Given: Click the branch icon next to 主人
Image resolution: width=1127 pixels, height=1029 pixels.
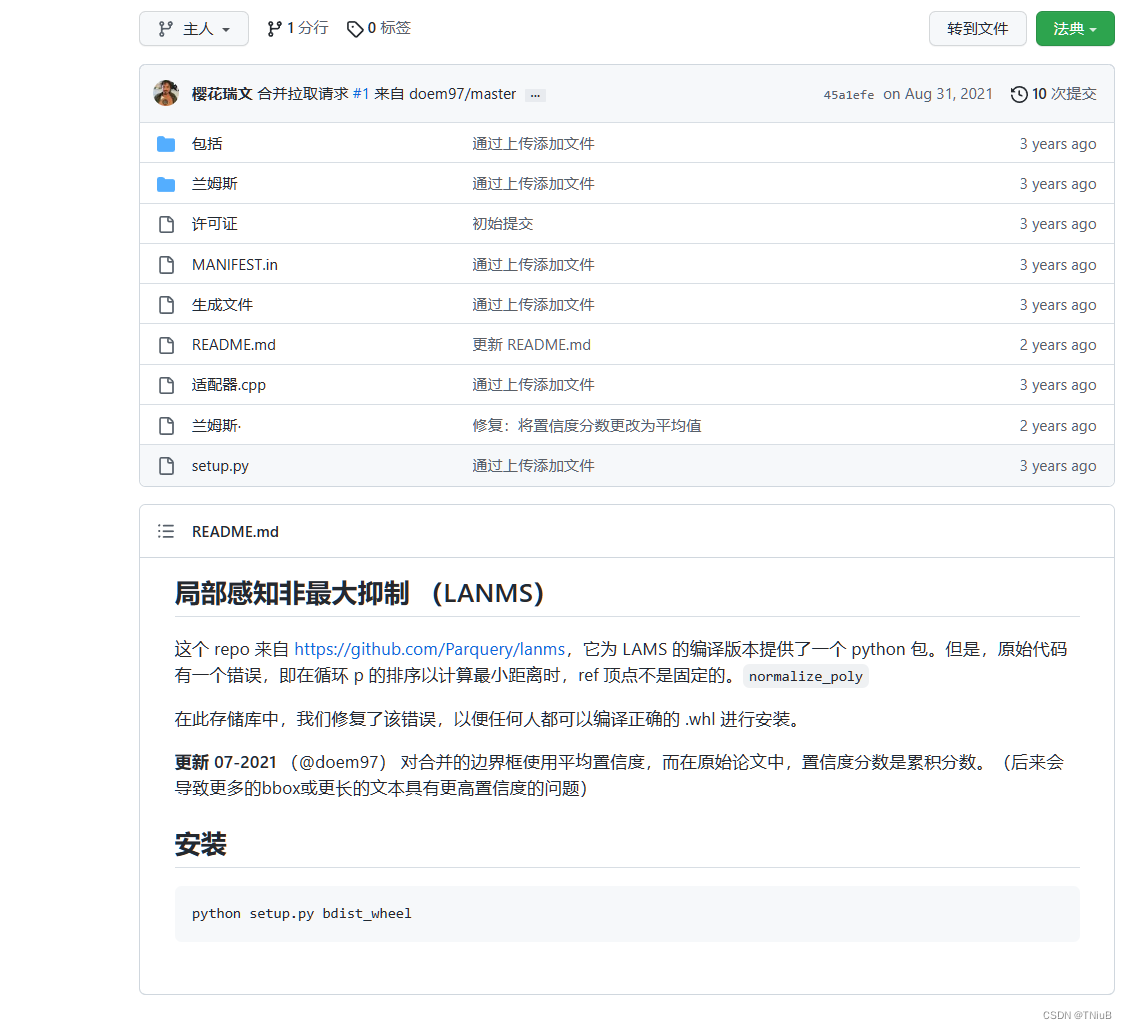Looking at the screenshot, I should (164, 28).
